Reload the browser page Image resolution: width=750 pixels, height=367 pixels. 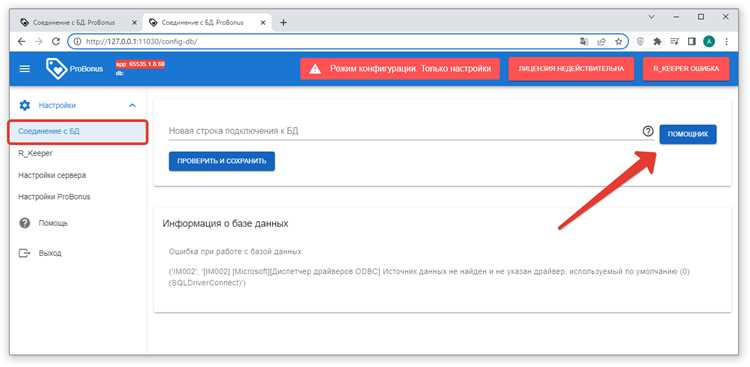(x=55, y=42)
